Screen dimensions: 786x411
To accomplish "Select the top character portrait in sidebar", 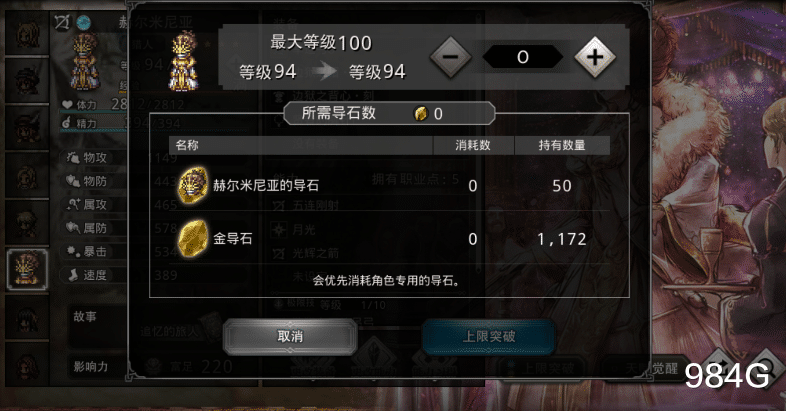I will pos(27,34).
